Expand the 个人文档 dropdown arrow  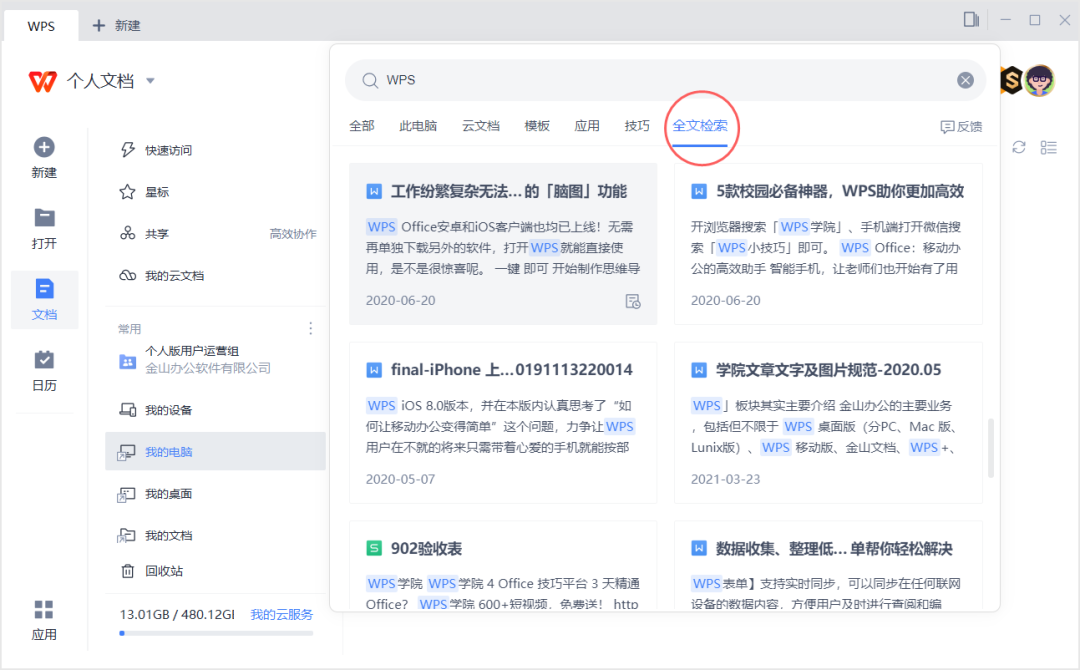pos(150,81)
